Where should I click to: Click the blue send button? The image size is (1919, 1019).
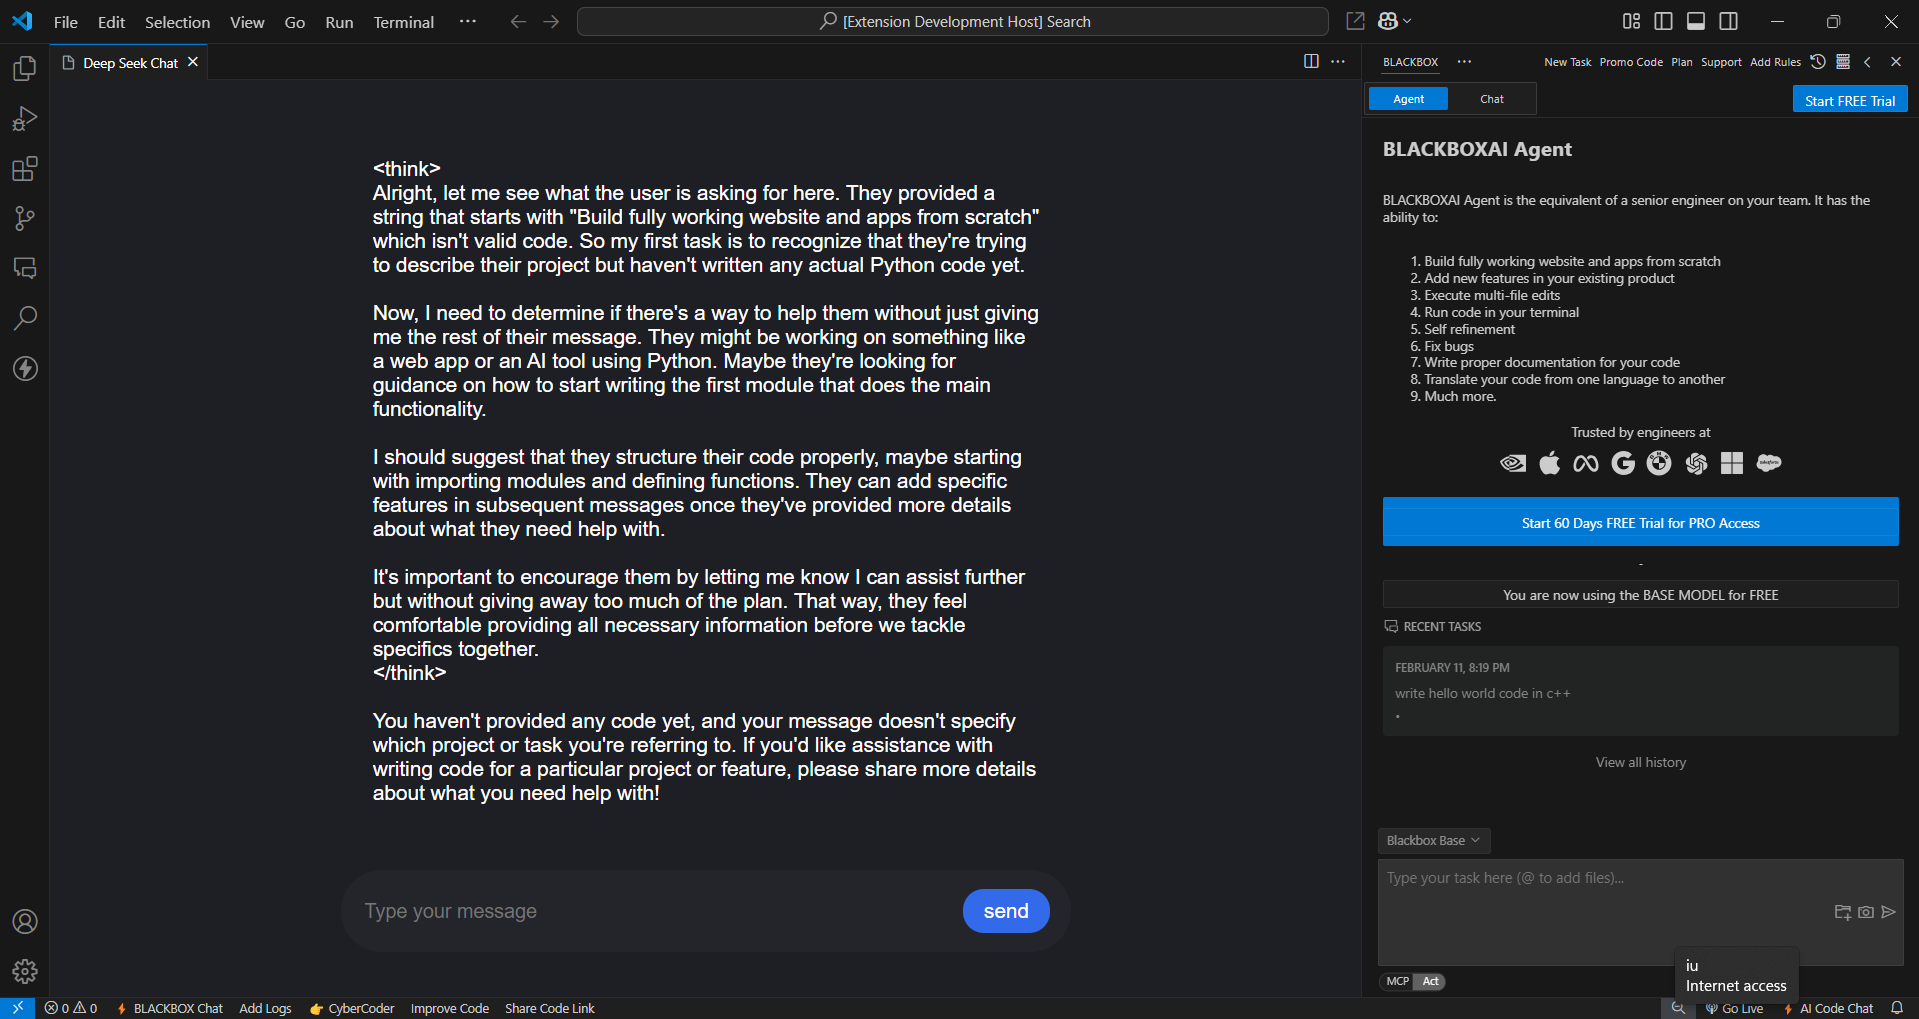[x=1006, y=911]
